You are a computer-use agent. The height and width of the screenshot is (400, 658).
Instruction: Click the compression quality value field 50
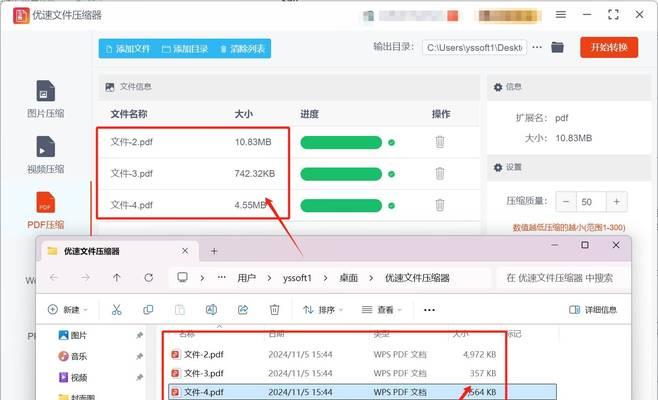pyautogui.click(x=591, y=202)
